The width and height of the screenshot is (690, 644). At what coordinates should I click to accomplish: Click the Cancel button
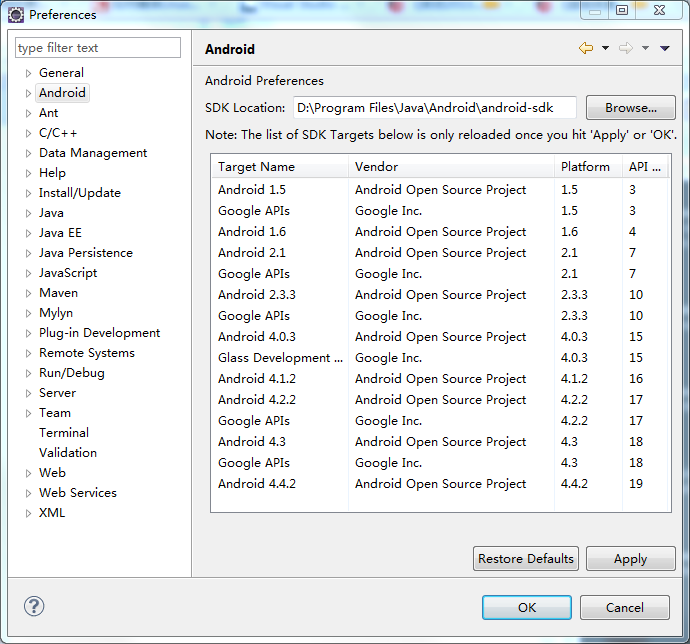625,608
